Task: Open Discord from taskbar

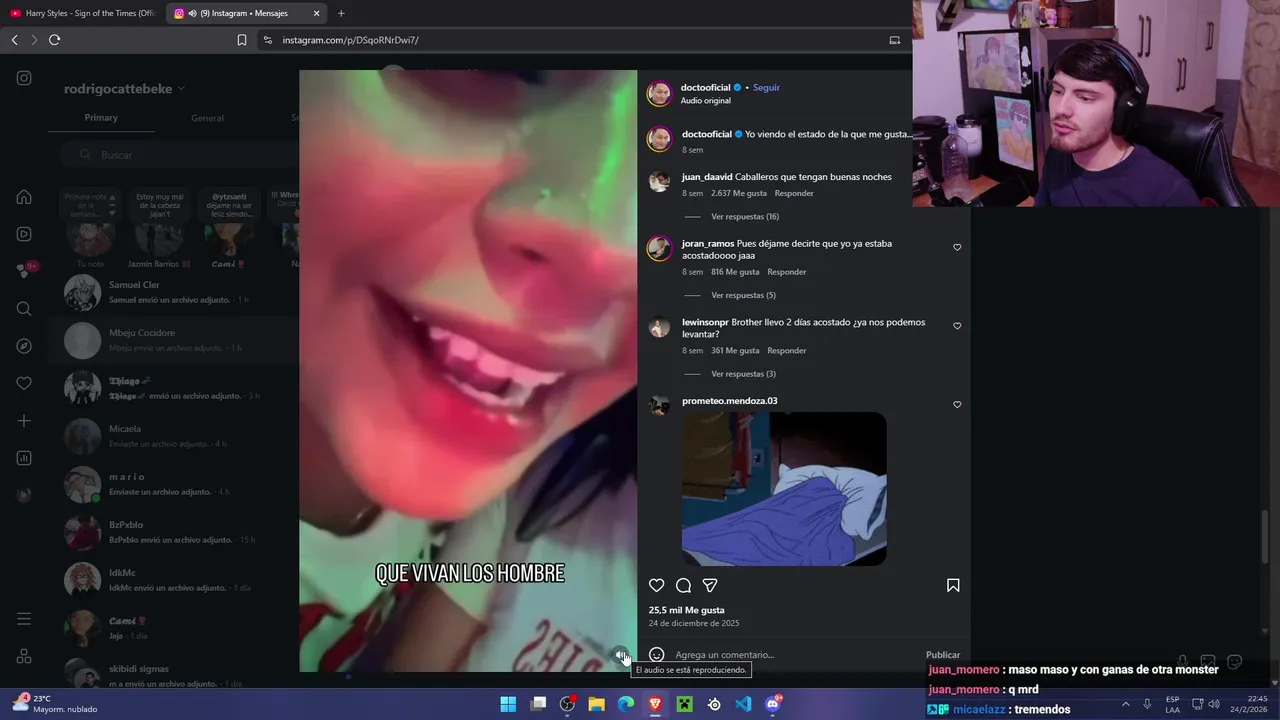Action: pos(772,704)
